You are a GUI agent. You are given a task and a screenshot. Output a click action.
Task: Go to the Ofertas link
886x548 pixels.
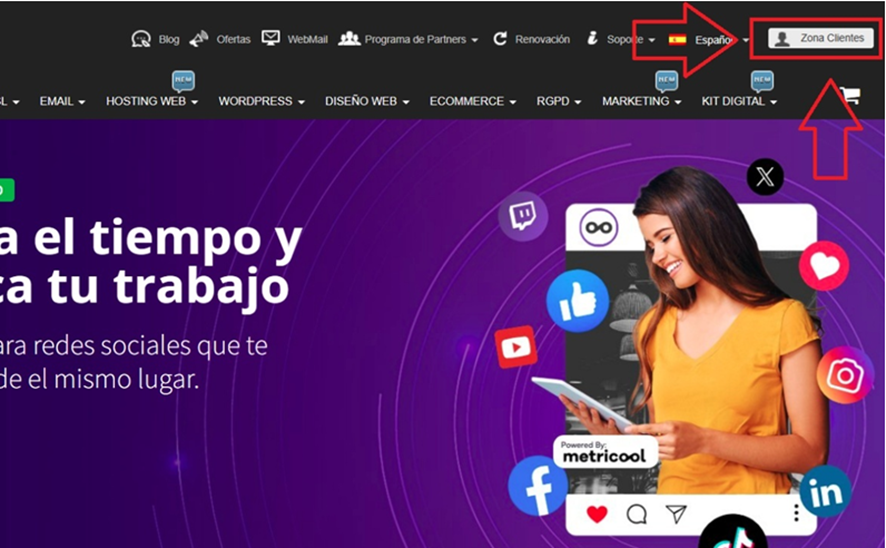pos(220,40)
